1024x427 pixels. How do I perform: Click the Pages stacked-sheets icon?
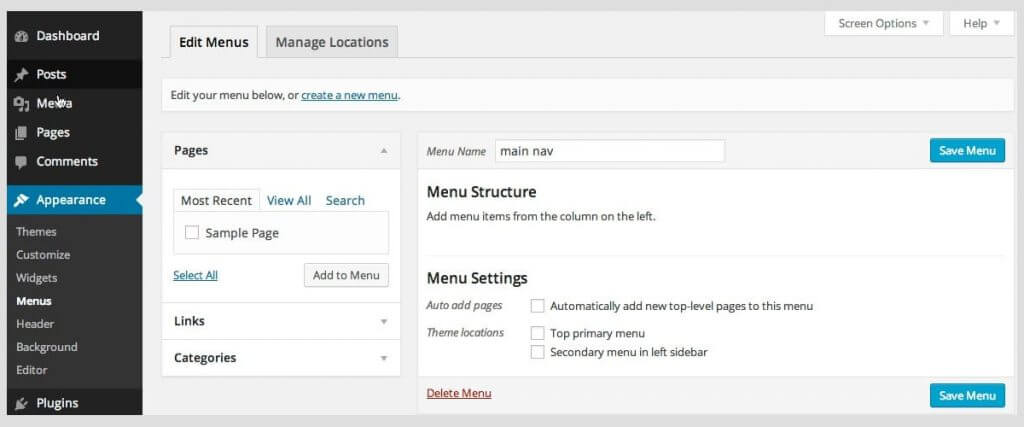coord(22,133)
